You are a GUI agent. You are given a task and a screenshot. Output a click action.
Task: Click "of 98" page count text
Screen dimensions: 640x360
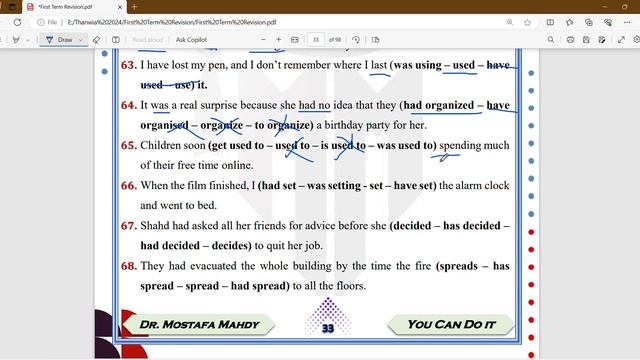click(335, 40)
